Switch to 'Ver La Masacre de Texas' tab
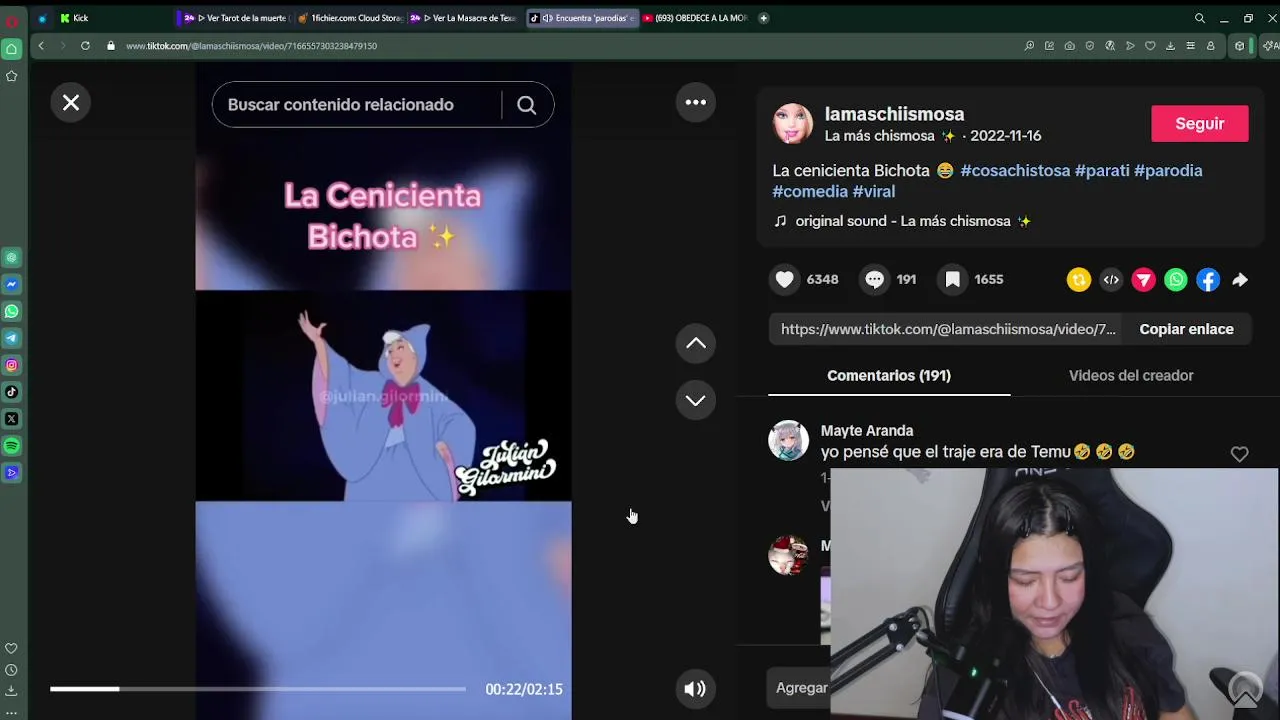This screenshot has height=720, width=1280. pyautogui.click(x=464, y=18)
